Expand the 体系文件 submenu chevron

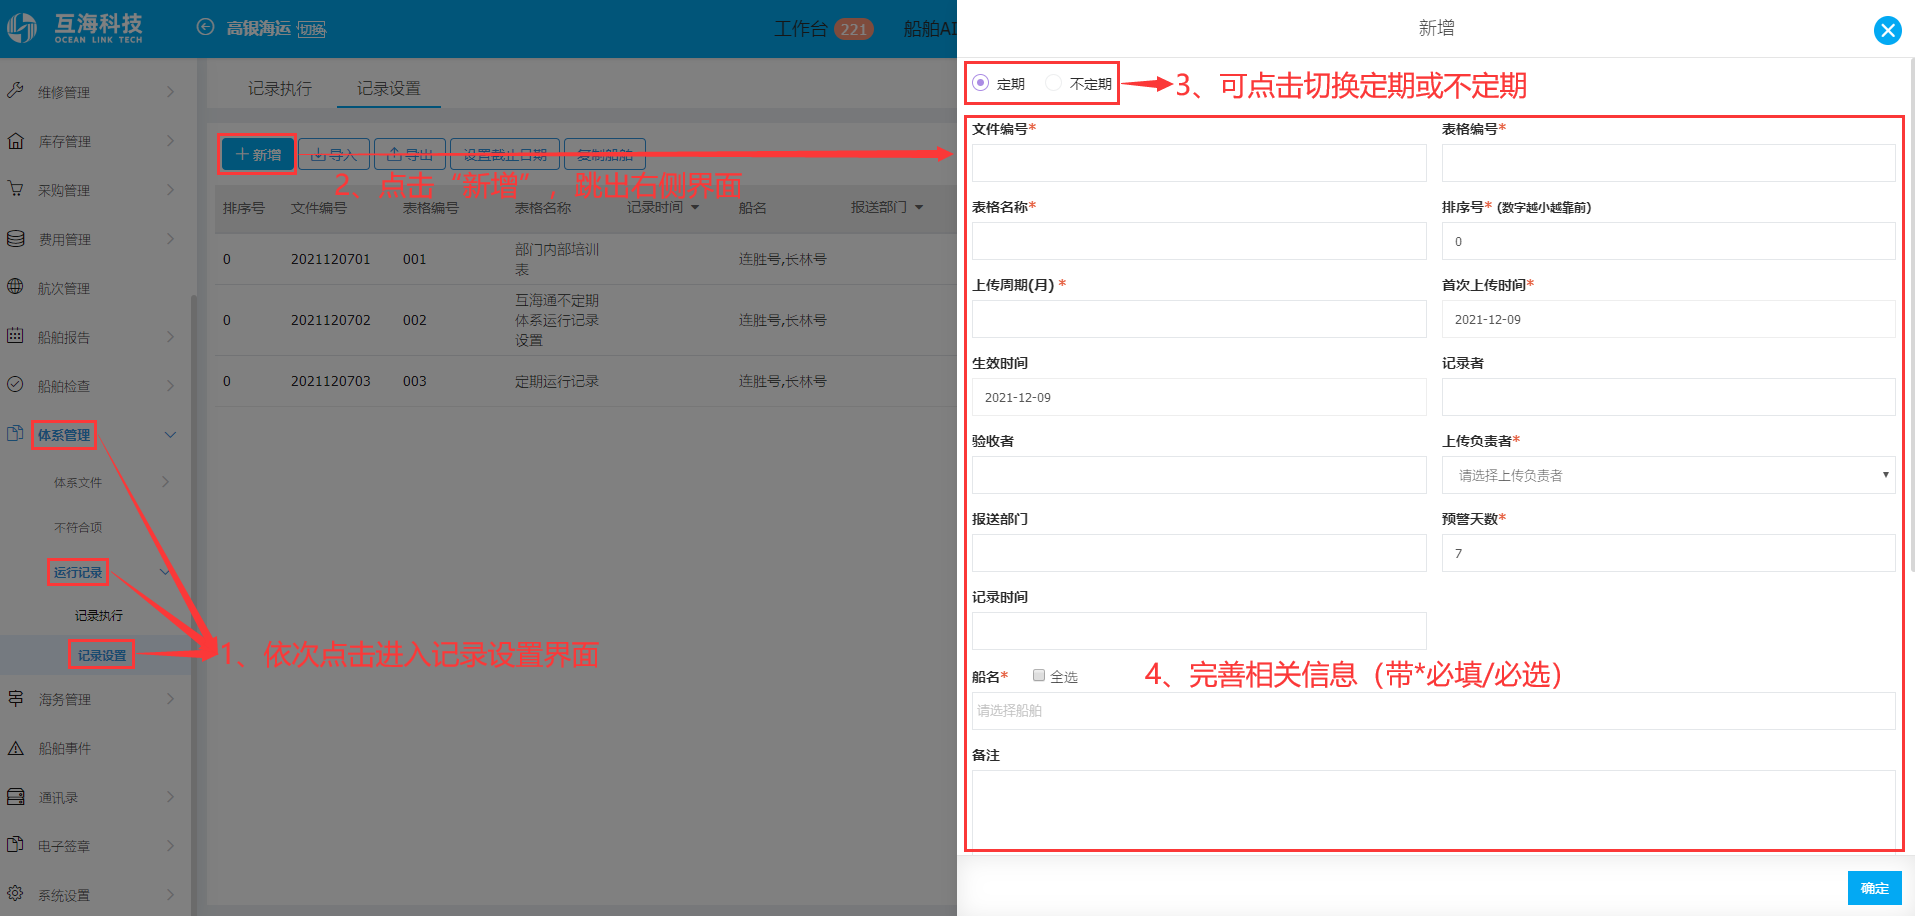tap(165, 482)
